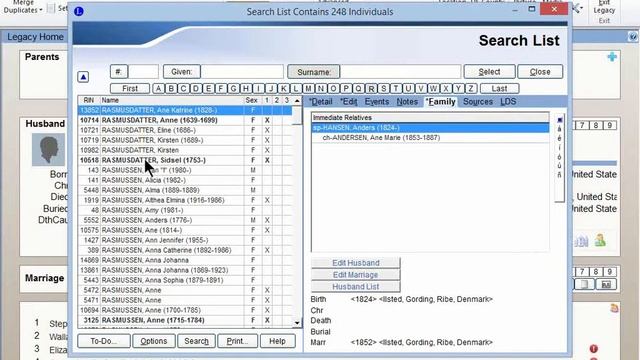Select row RASMUSDATTER, Eline (1686-)

coord(185,130)
